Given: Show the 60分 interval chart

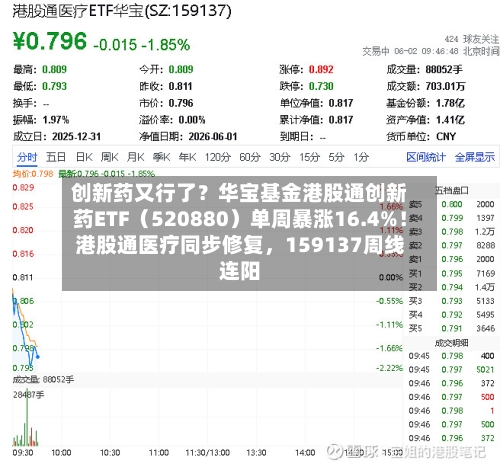Looking at the screenshot, I should pos(250,157).
